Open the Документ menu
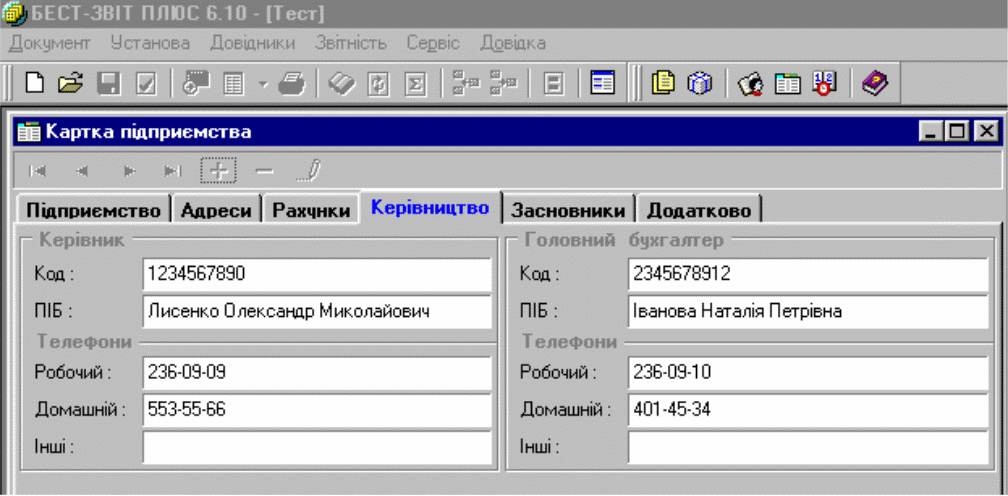 [x=49, y=43]
